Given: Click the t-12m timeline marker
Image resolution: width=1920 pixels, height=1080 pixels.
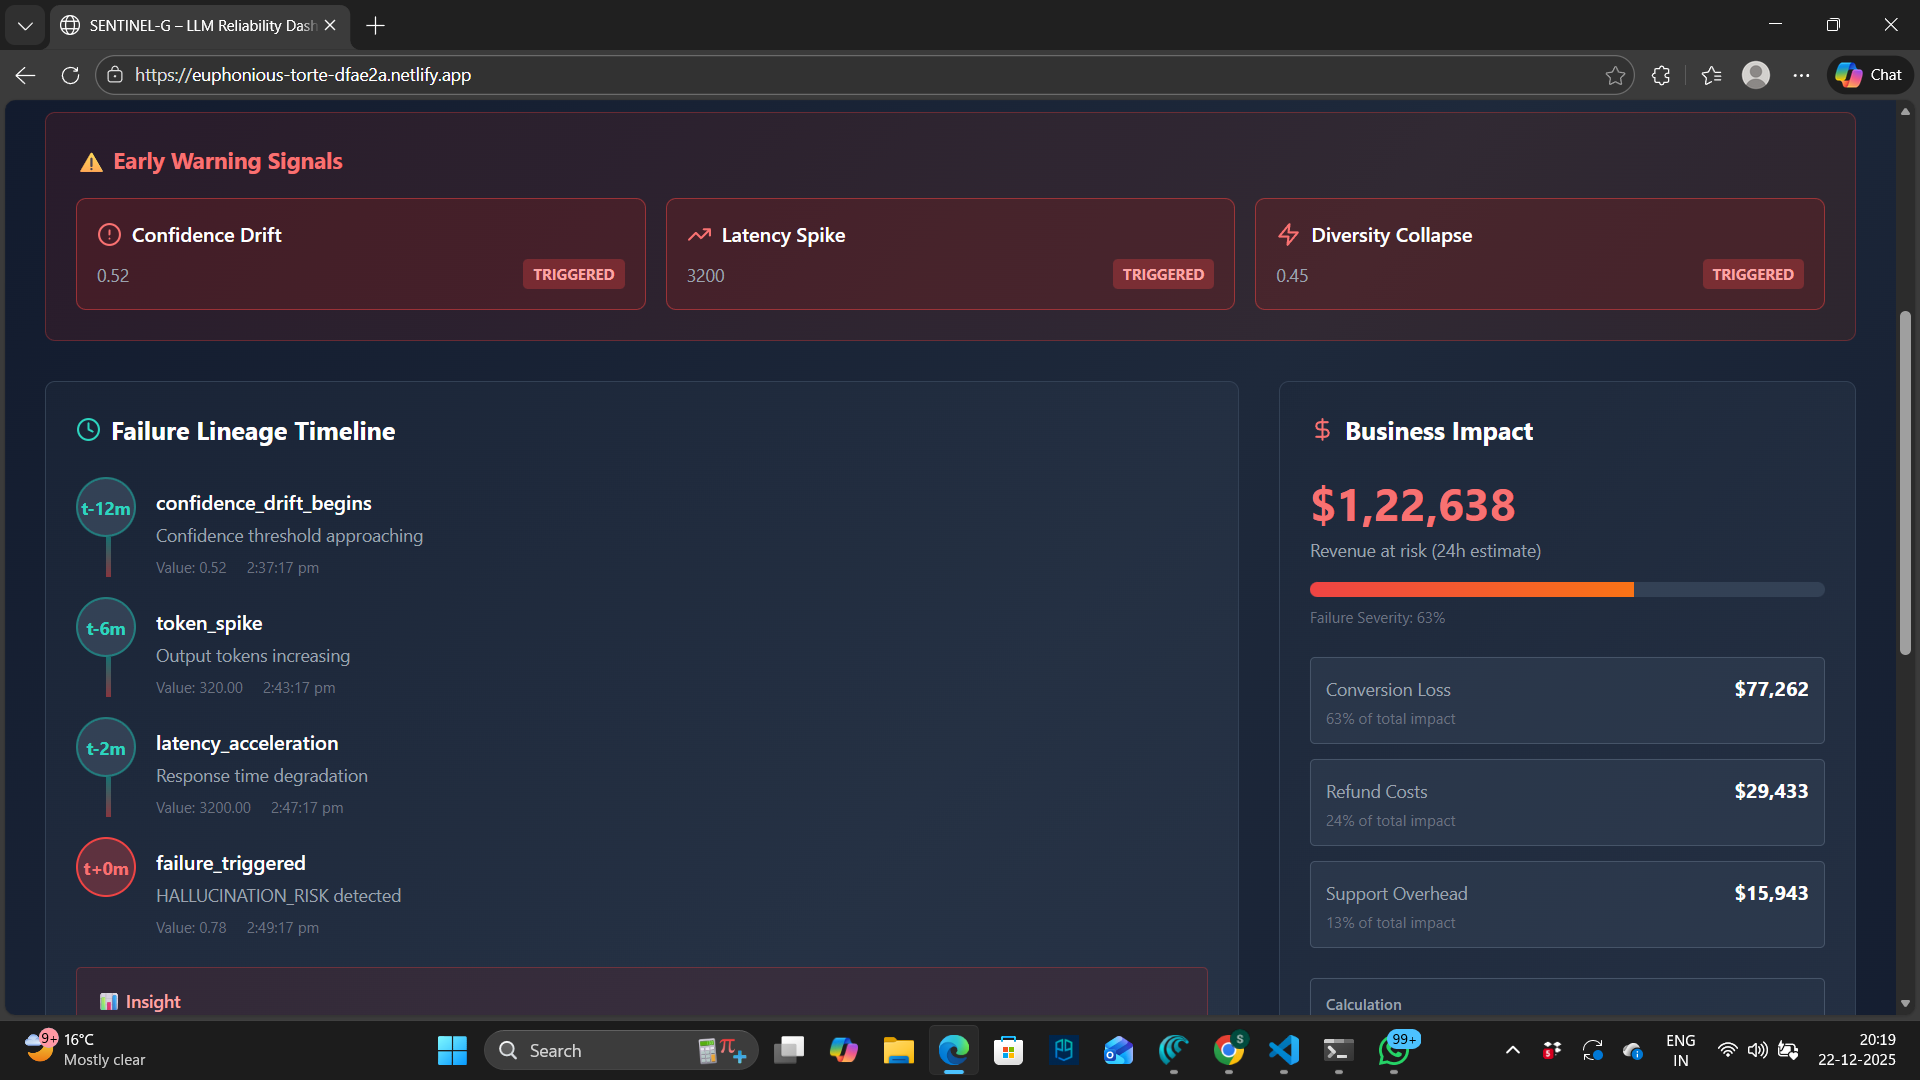Looking at the screenshot, I should 106,508.
